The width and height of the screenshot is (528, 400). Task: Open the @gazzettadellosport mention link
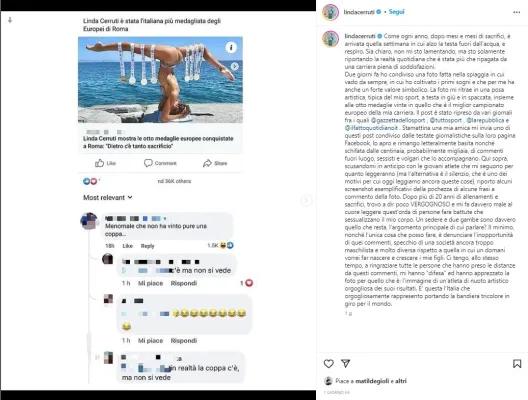[x=398, y=120]
